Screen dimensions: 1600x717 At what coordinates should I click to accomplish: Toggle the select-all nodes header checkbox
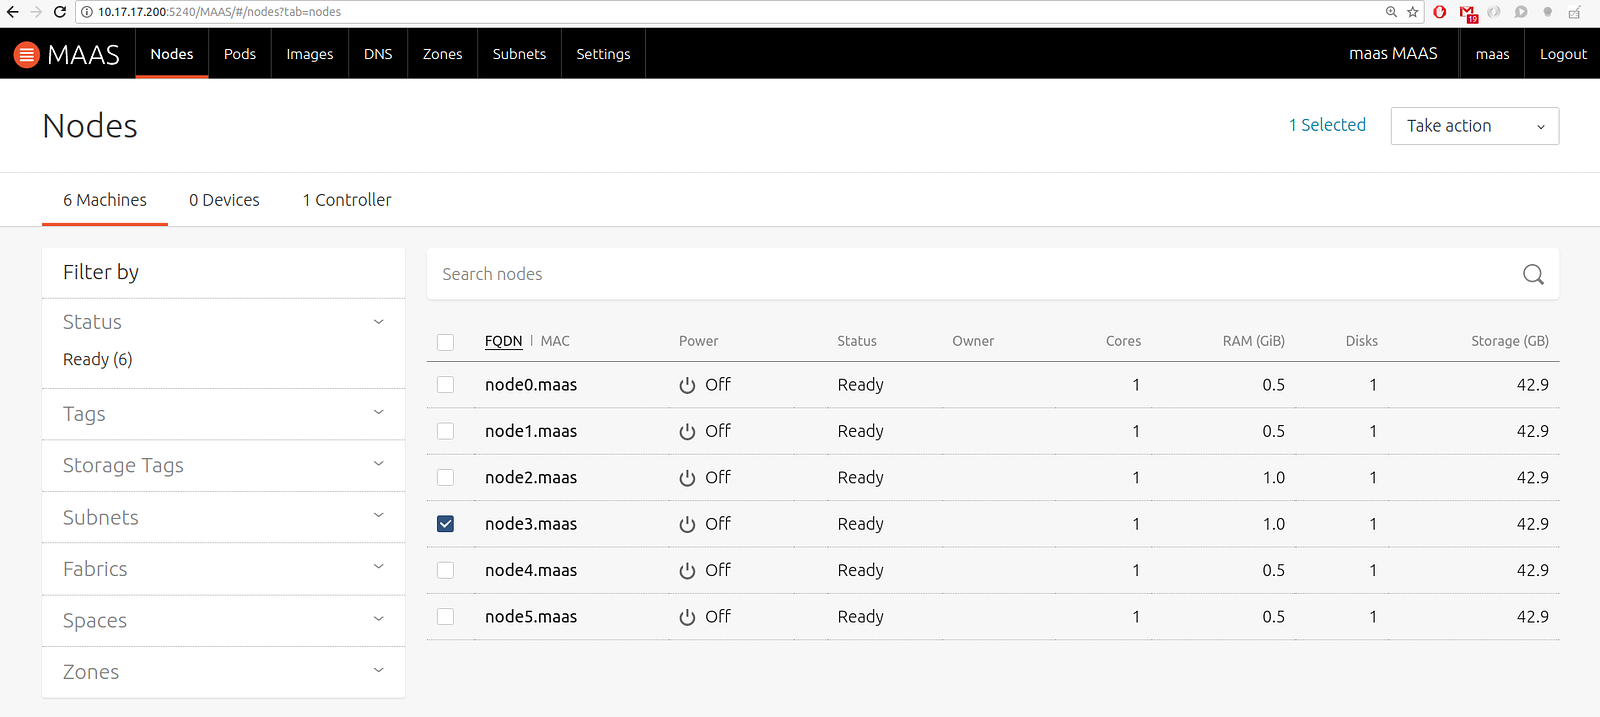[x=446, y=342]
